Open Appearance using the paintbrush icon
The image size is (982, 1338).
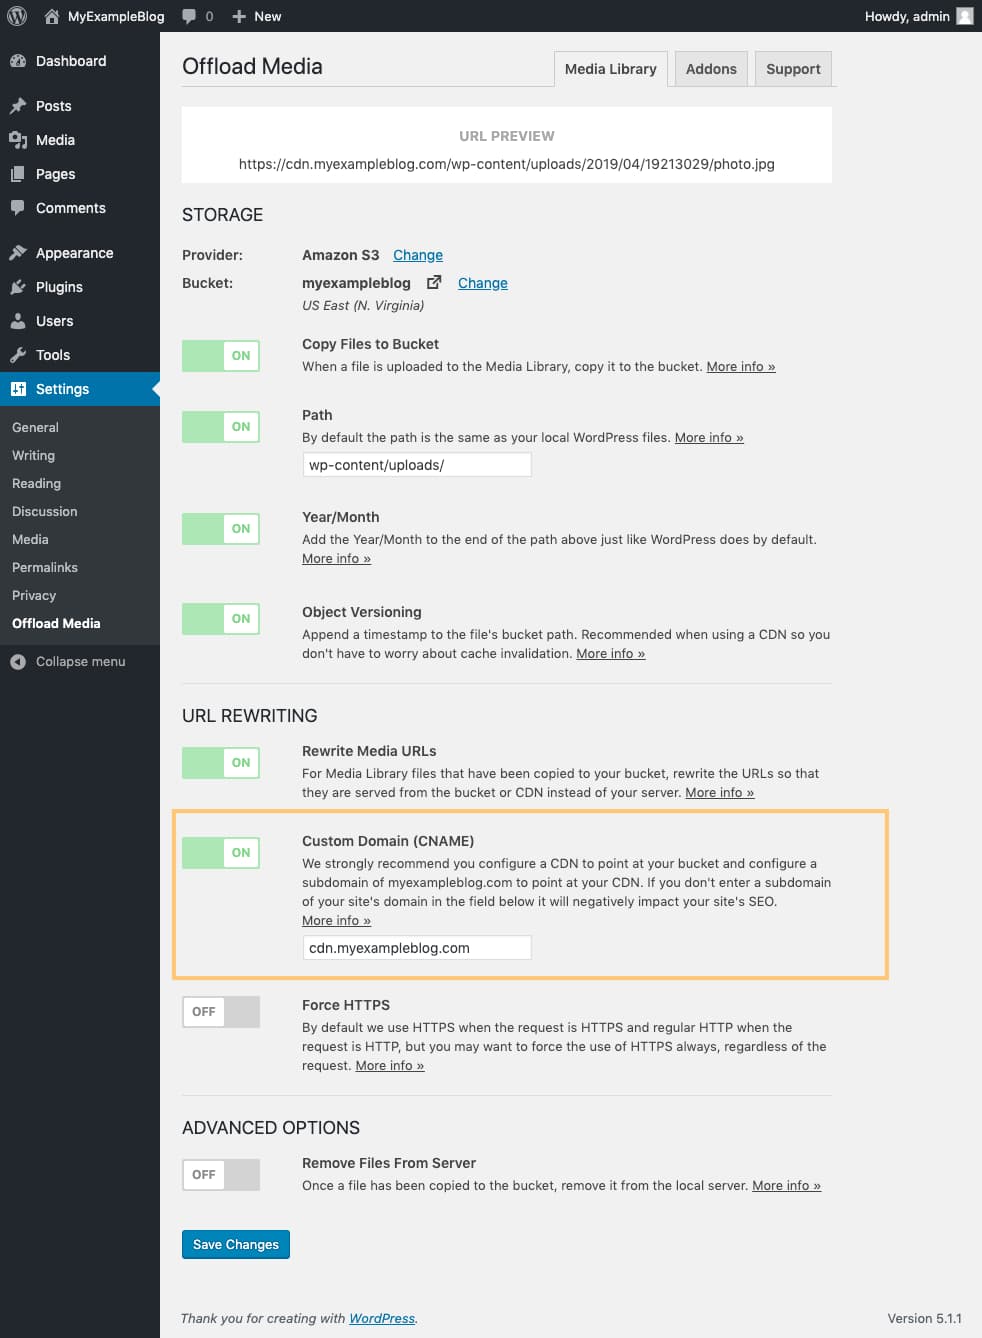(20, 253)
